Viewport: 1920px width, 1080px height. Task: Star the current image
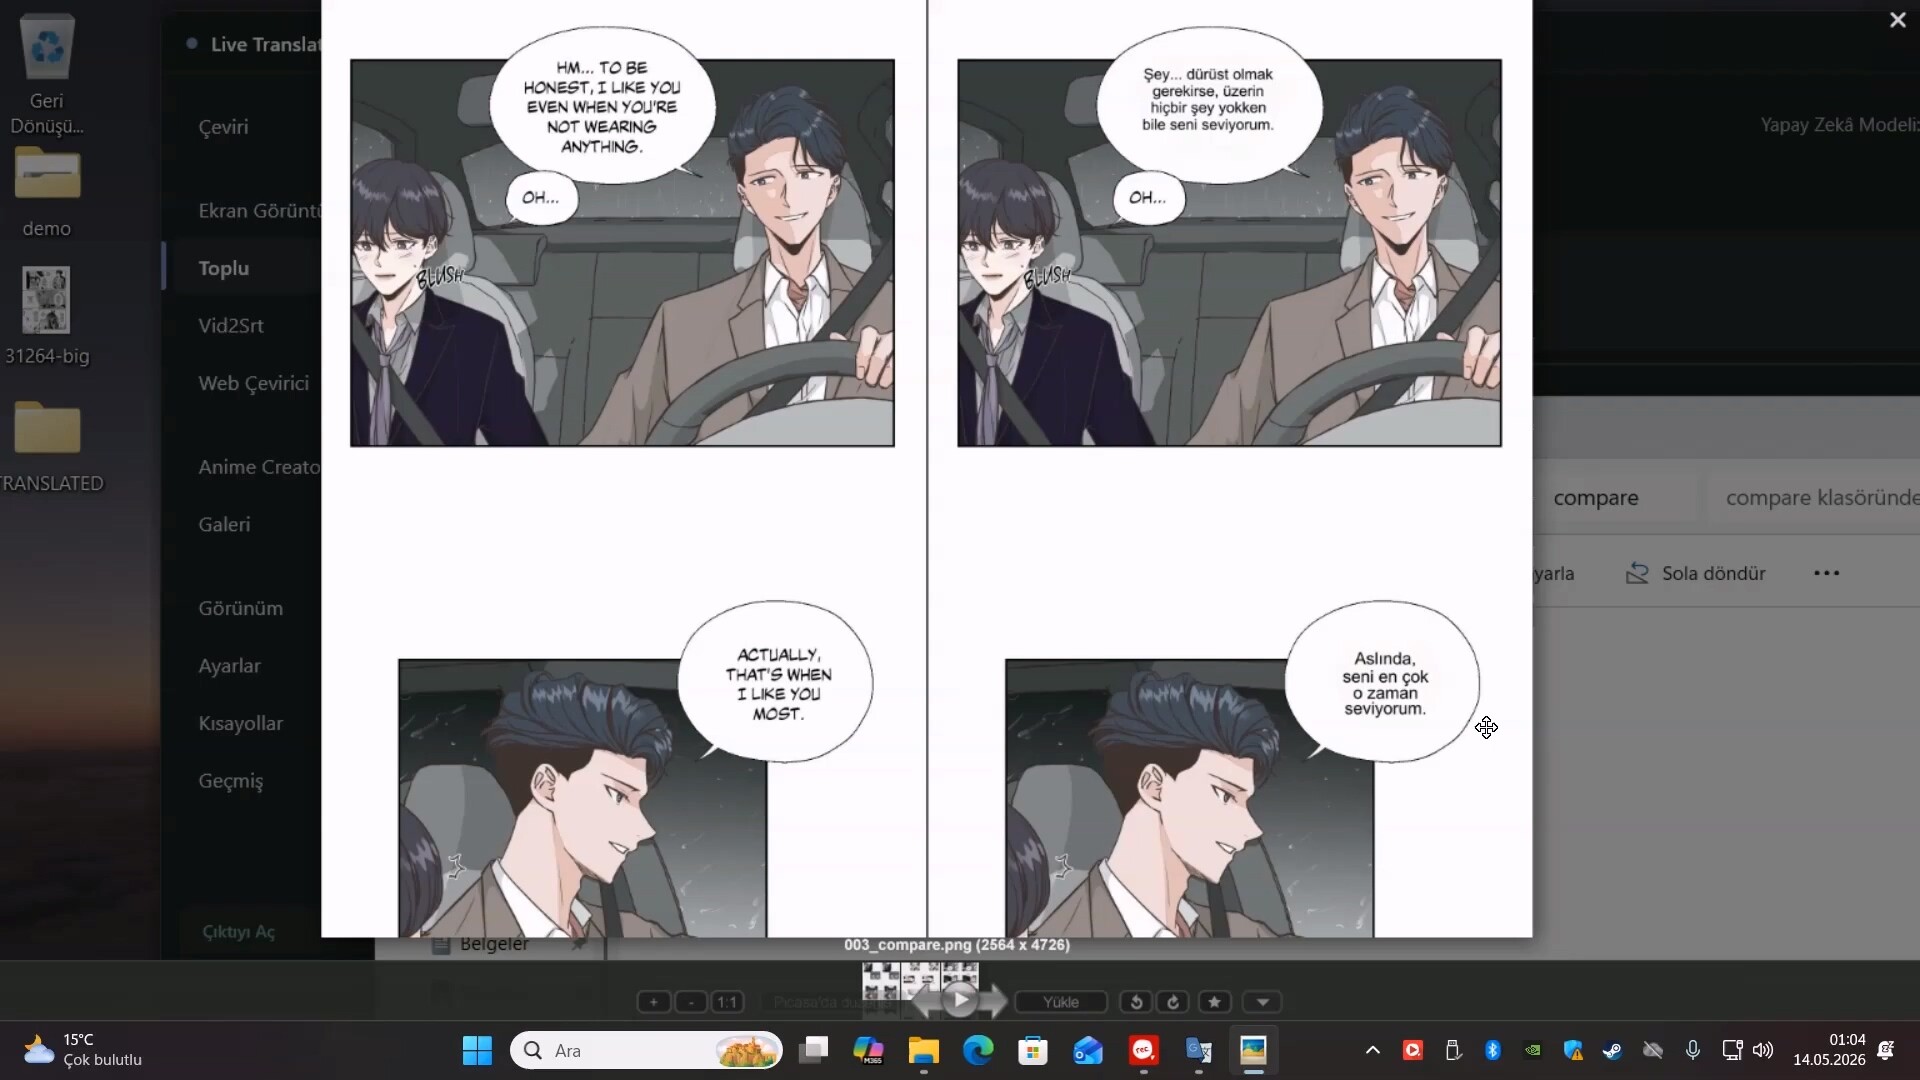point(1214,1002)
